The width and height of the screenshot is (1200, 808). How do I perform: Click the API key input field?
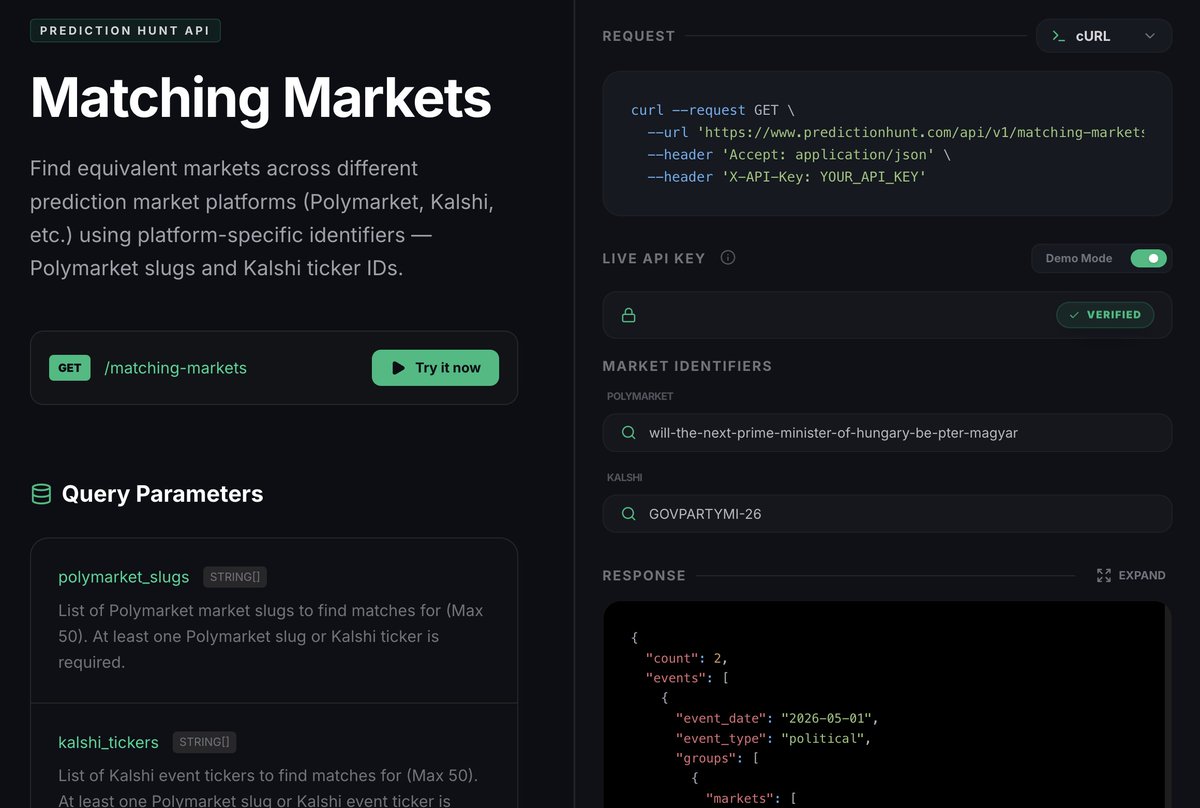coord(887,315)
